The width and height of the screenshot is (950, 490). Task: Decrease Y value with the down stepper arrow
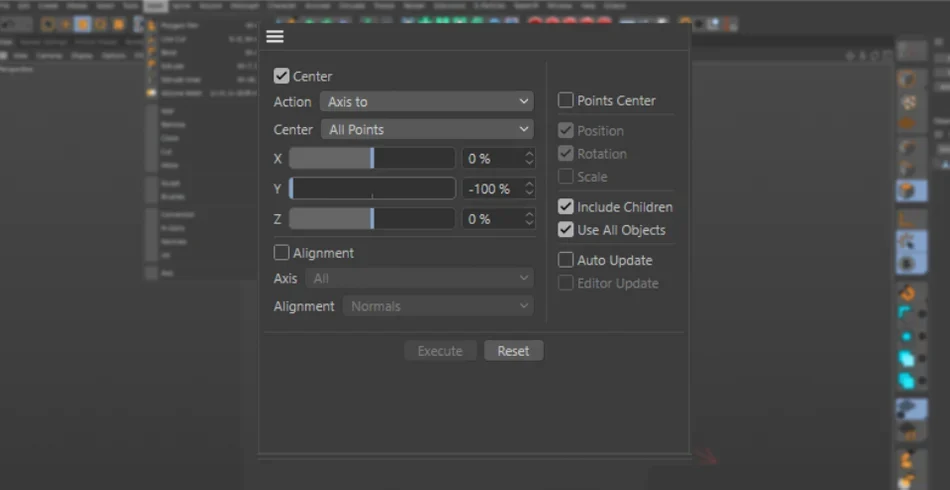(530, 194)
